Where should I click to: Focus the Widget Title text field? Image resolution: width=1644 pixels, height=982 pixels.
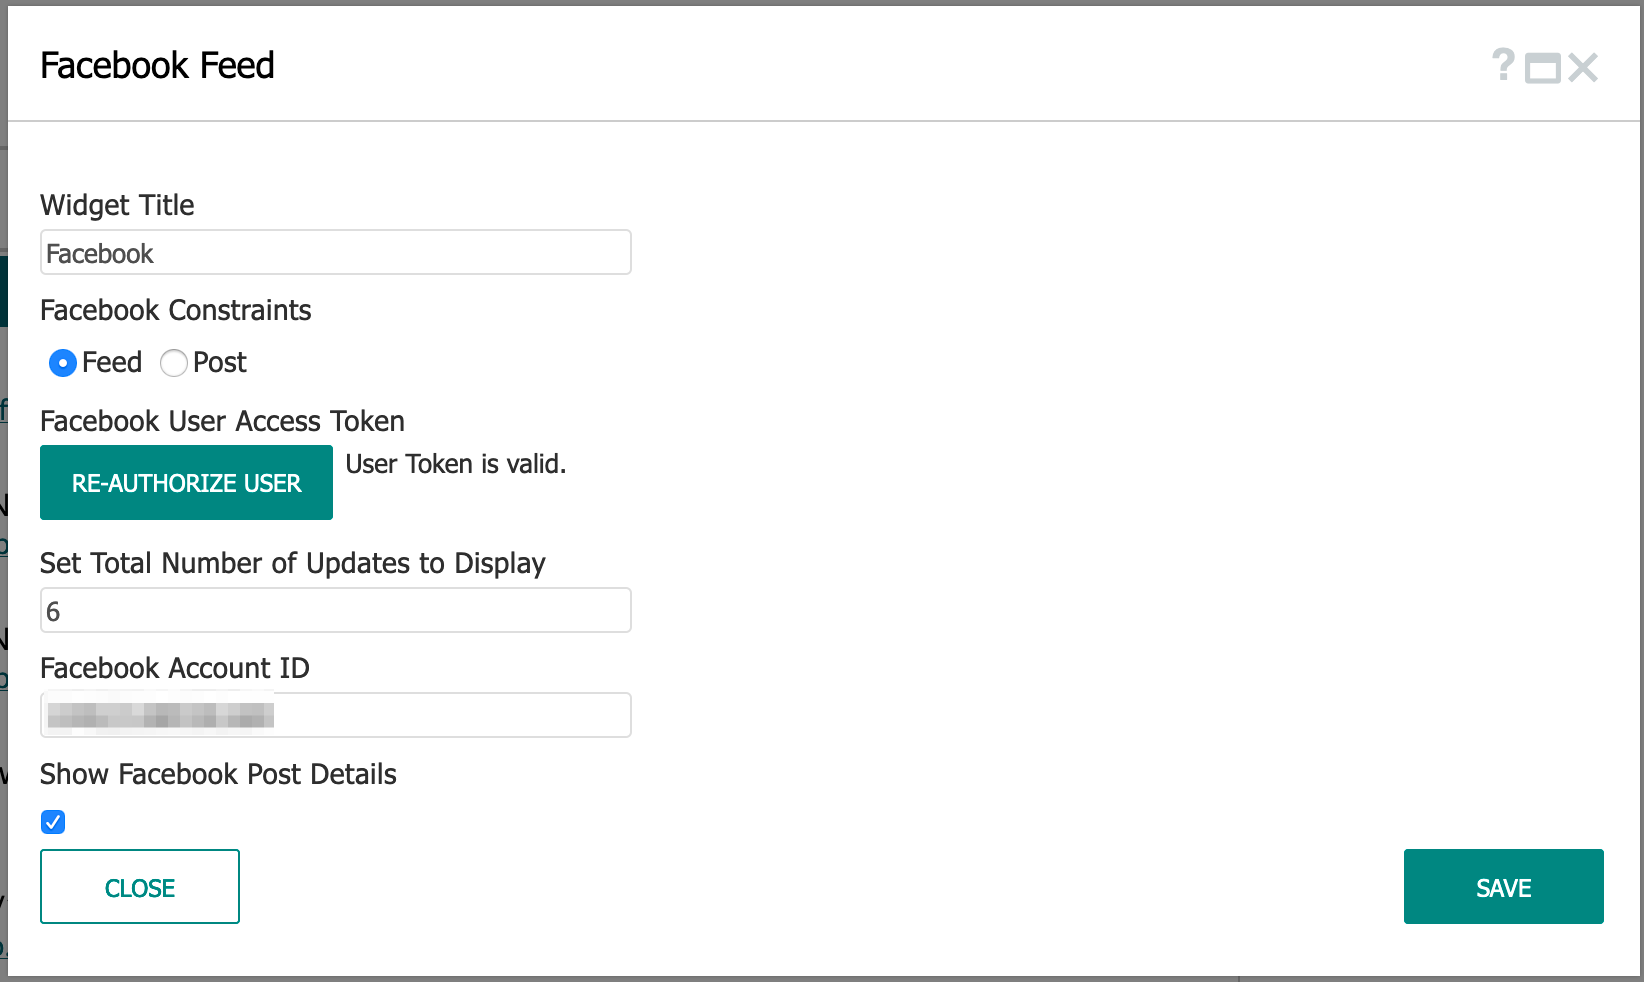[336, 253]
